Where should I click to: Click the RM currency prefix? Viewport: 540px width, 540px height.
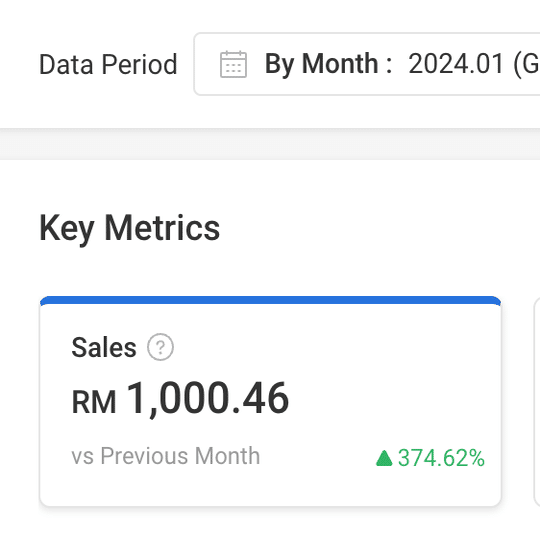(x=94, y=402)
